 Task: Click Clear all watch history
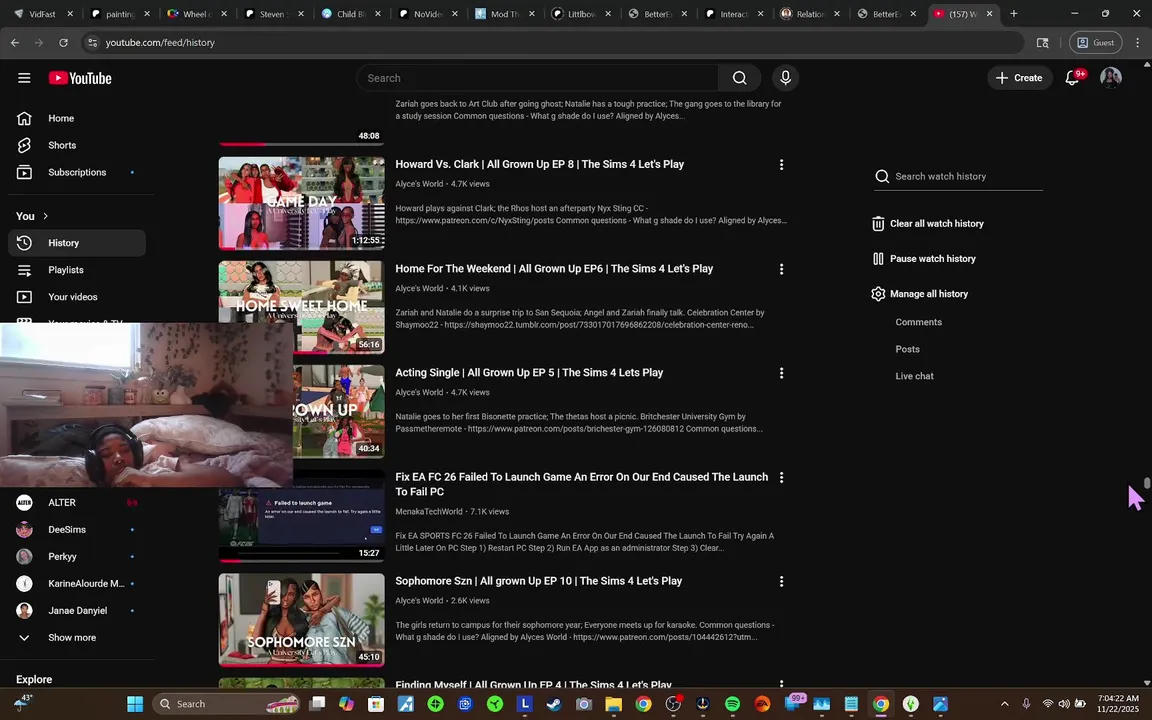point(928,224)
